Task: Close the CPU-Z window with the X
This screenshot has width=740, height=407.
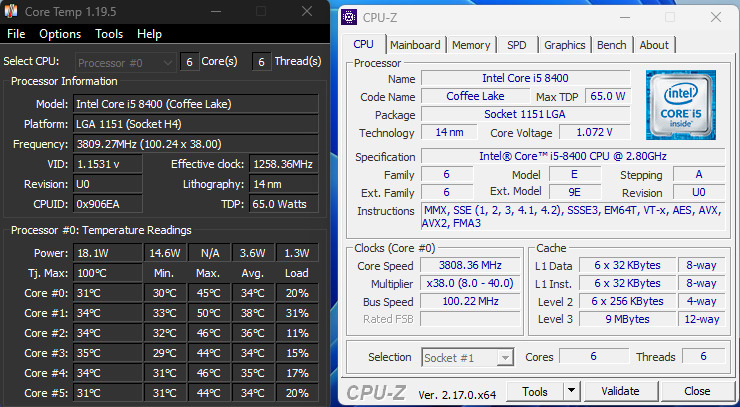Action: (x=716, y=17)
